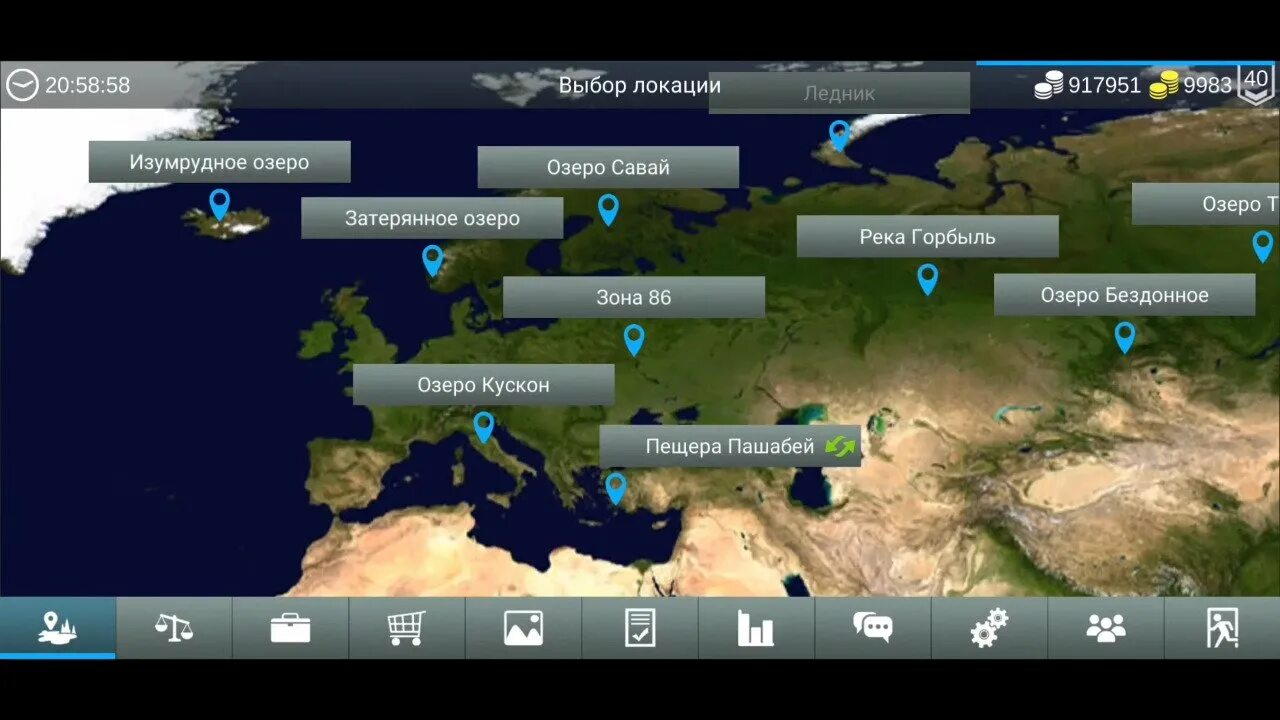
Task: Tap the map pin under Озеро Кускон
Action: (x=483, y=427)
